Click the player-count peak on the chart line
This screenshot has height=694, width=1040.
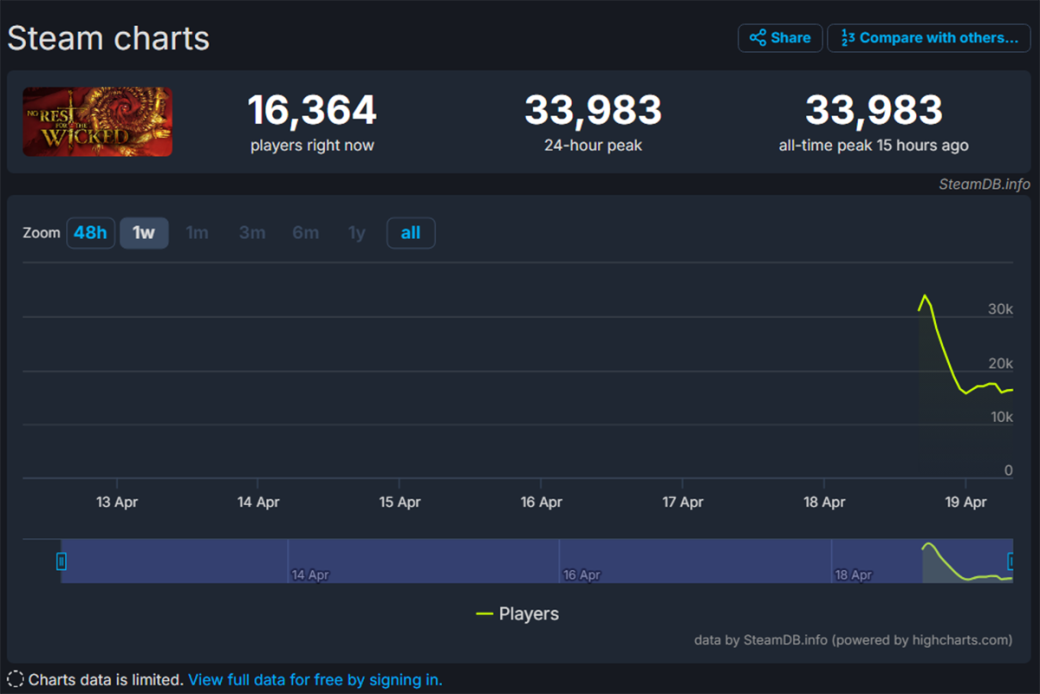(925, 295)
